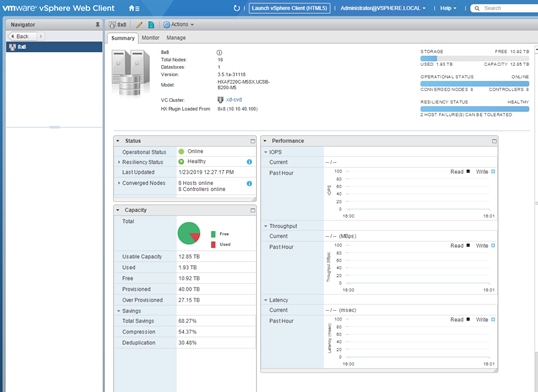Select the 8x8 item in Navigator
Viewport: 538px width, 392px height.
click(54, 47)
